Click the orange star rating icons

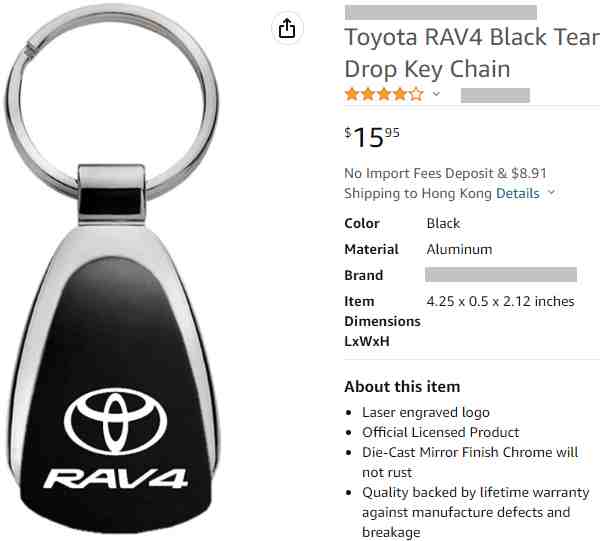(x=384, y=94)
